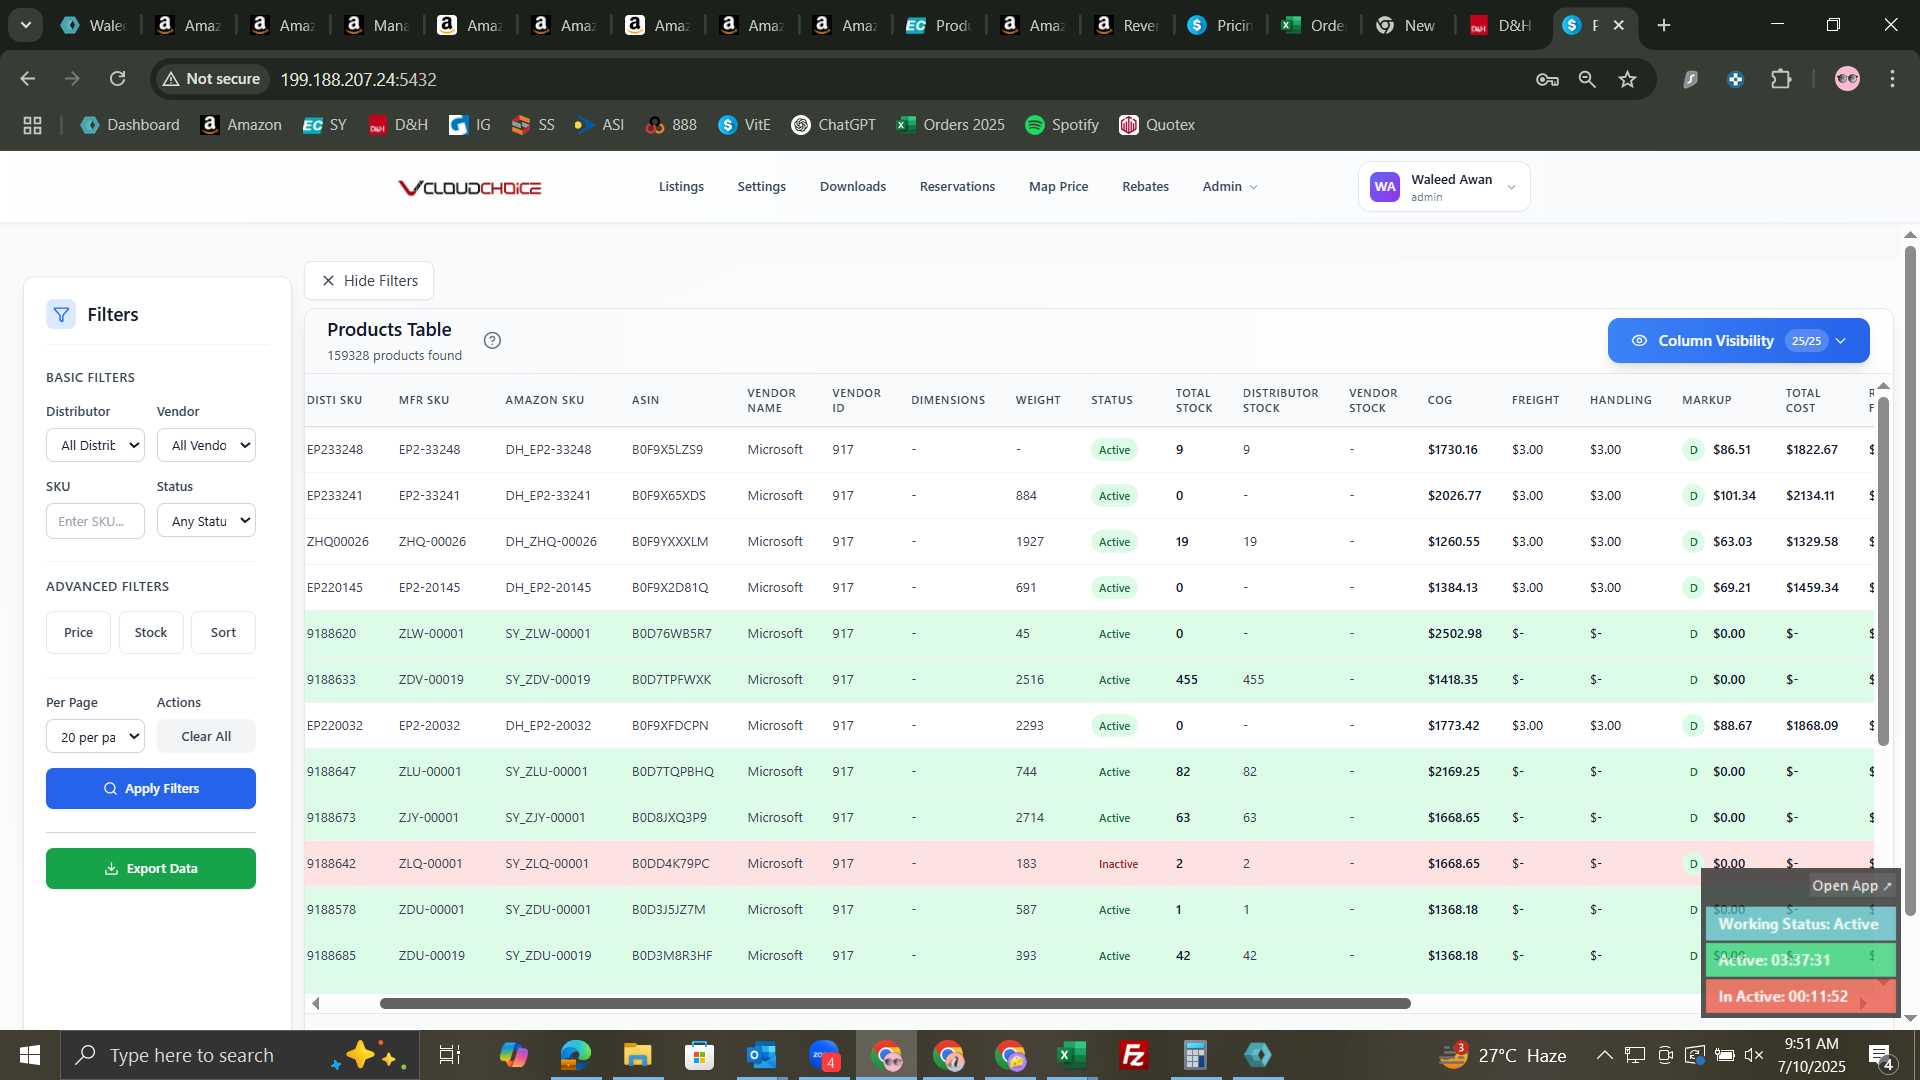Click the Windows search box

pos(240,1055)
